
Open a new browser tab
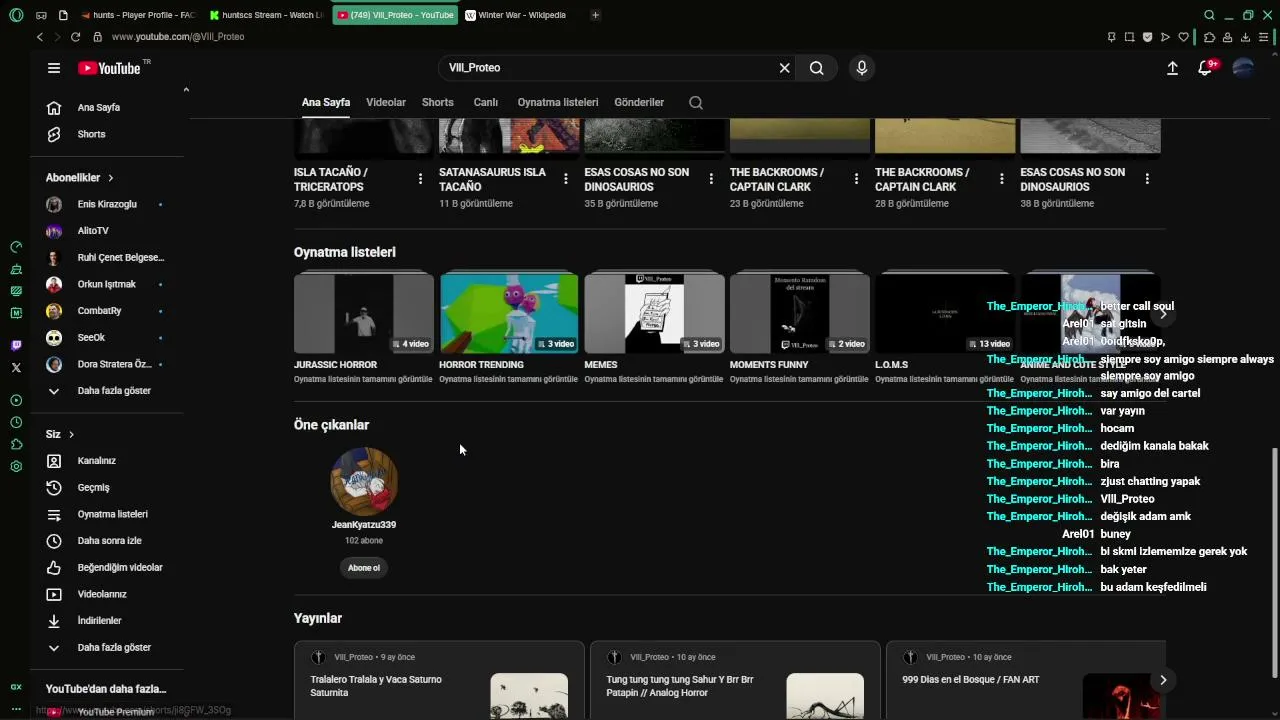click(x=595, y=15)
